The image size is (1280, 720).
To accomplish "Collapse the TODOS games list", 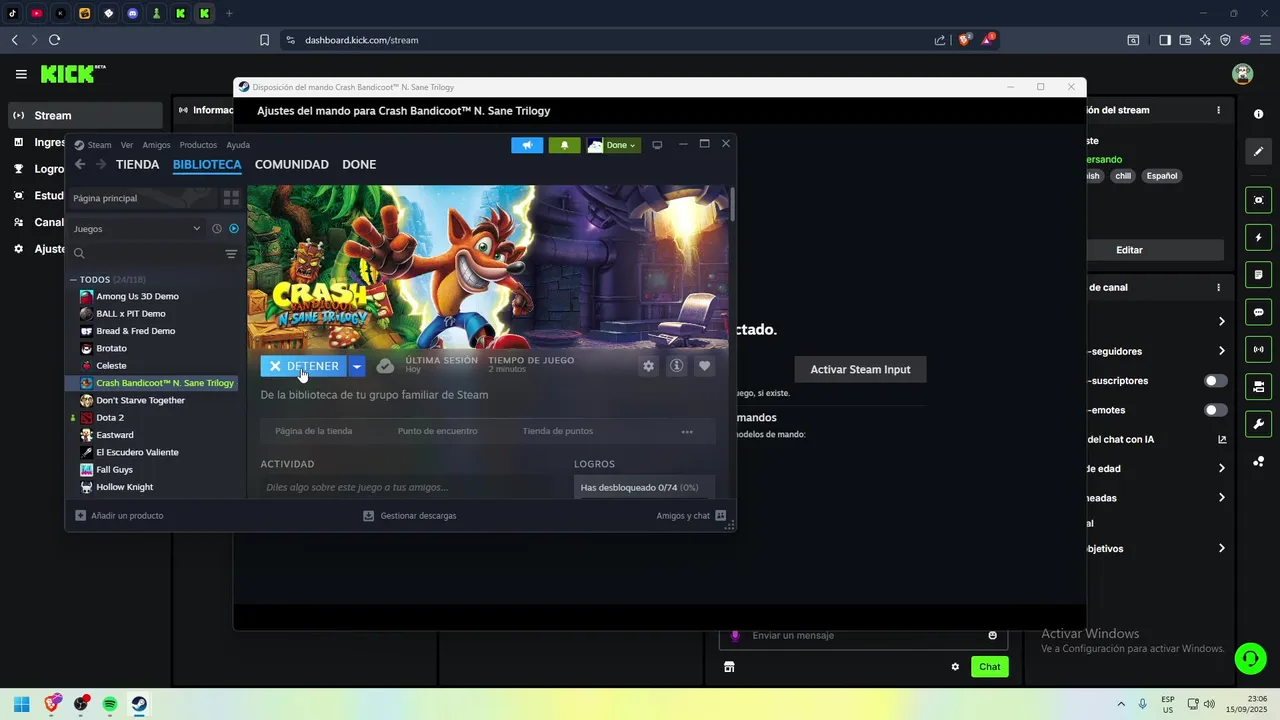I will [x=73, y=280].
